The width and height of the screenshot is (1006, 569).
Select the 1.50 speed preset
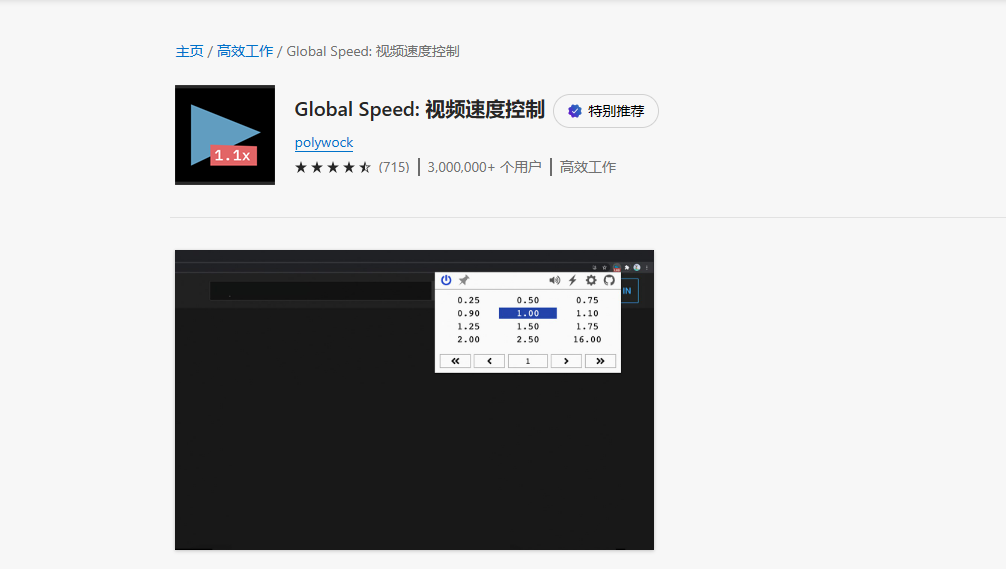point(528,327)
